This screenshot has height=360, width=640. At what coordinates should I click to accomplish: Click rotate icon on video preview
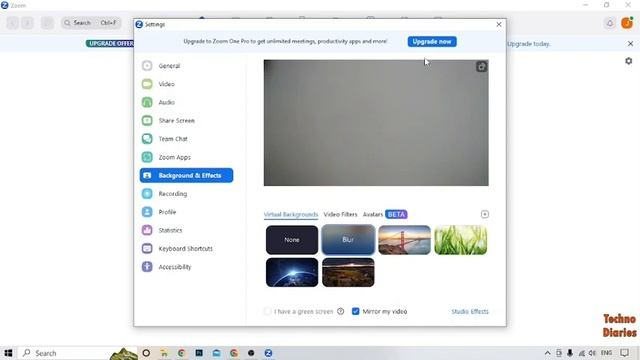[482, 67]
